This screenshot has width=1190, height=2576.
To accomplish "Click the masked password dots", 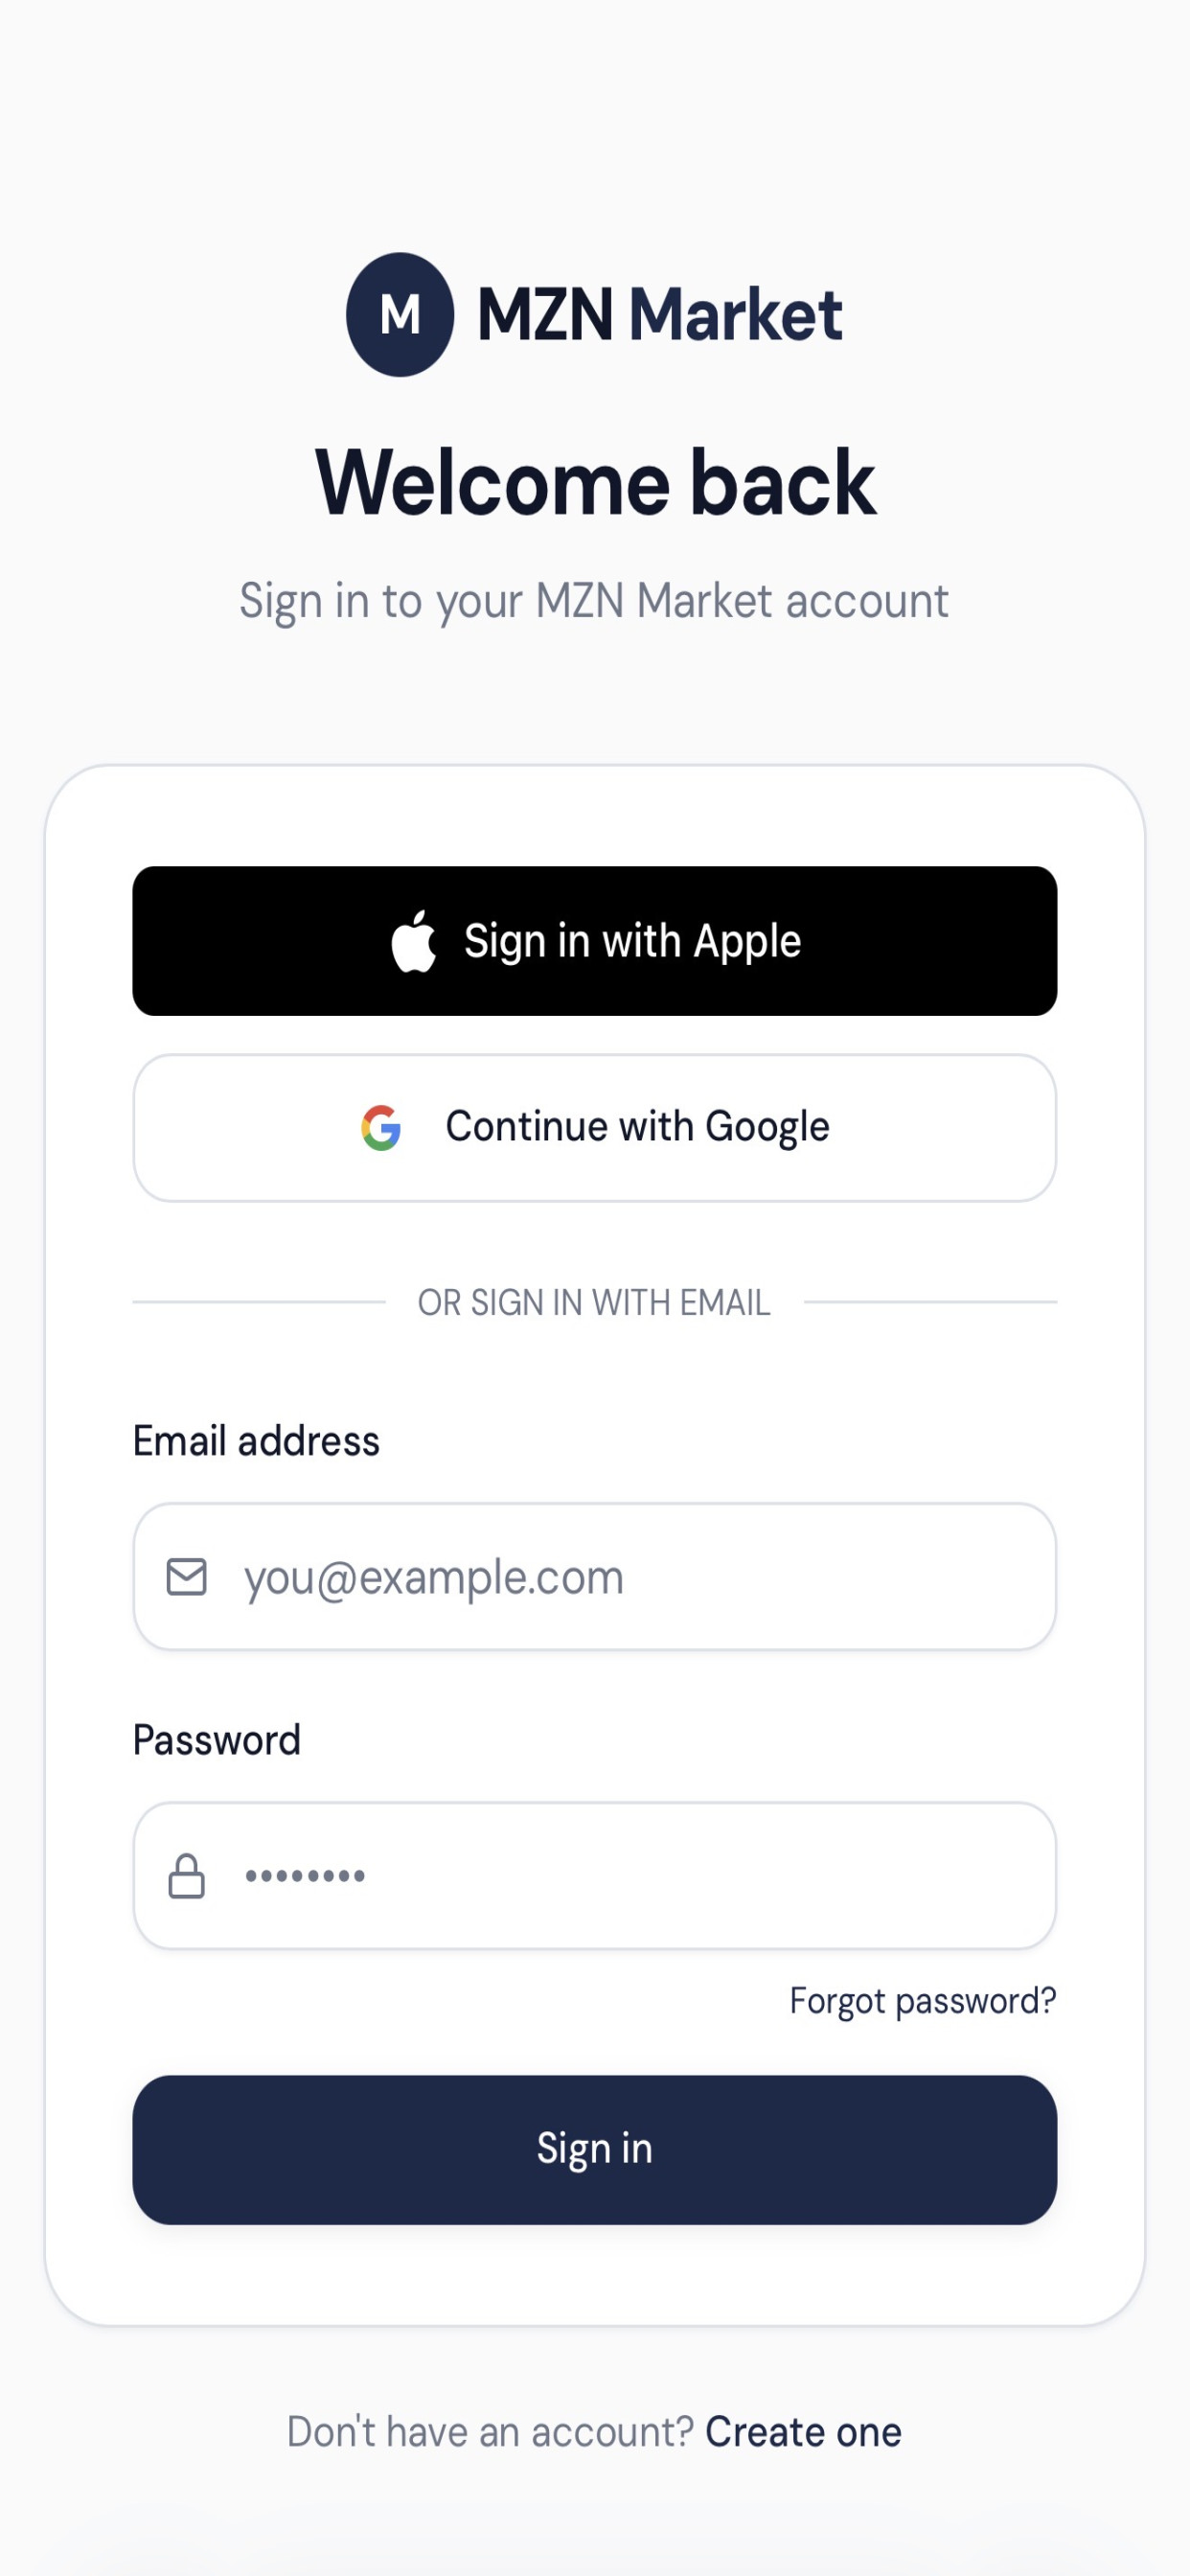I will coord(305,1876).
